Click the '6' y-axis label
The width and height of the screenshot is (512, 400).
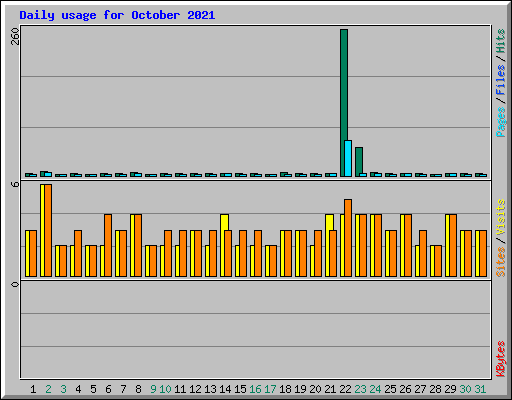pos(15,184)
